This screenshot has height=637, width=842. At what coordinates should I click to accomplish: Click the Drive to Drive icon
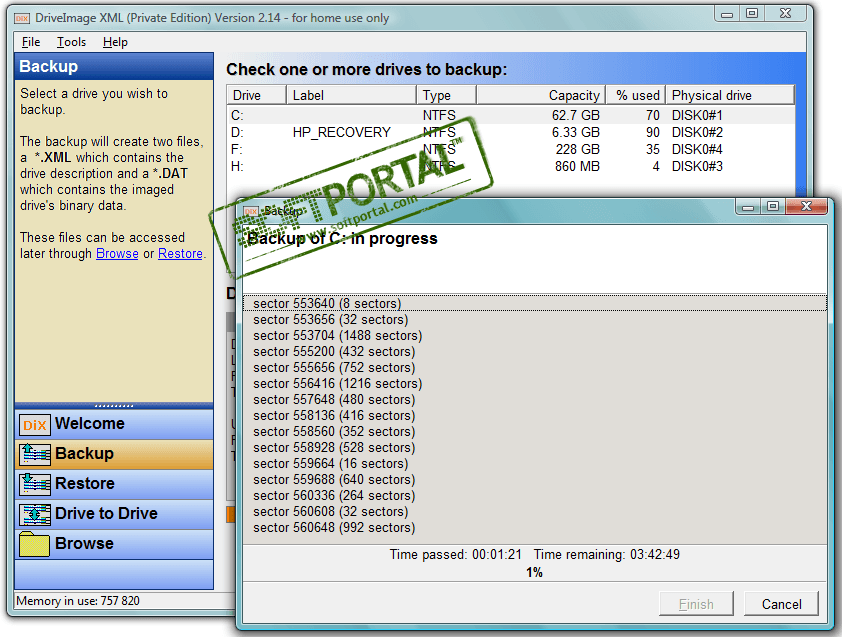coord(35,514)
